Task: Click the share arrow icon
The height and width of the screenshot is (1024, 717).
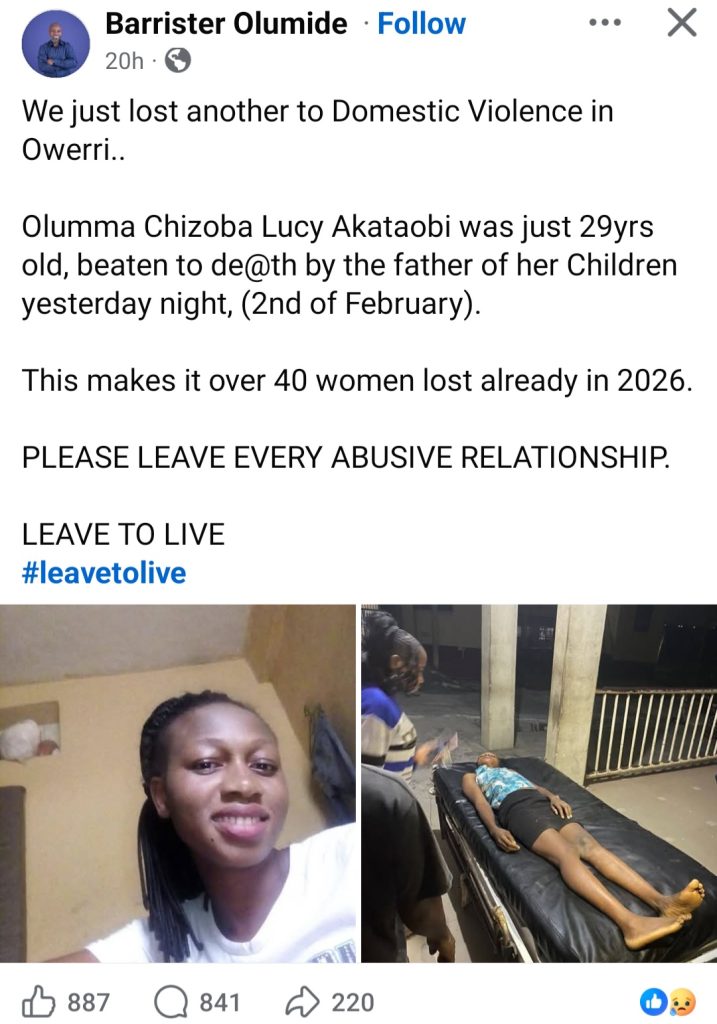Action: click(302, 1001)
